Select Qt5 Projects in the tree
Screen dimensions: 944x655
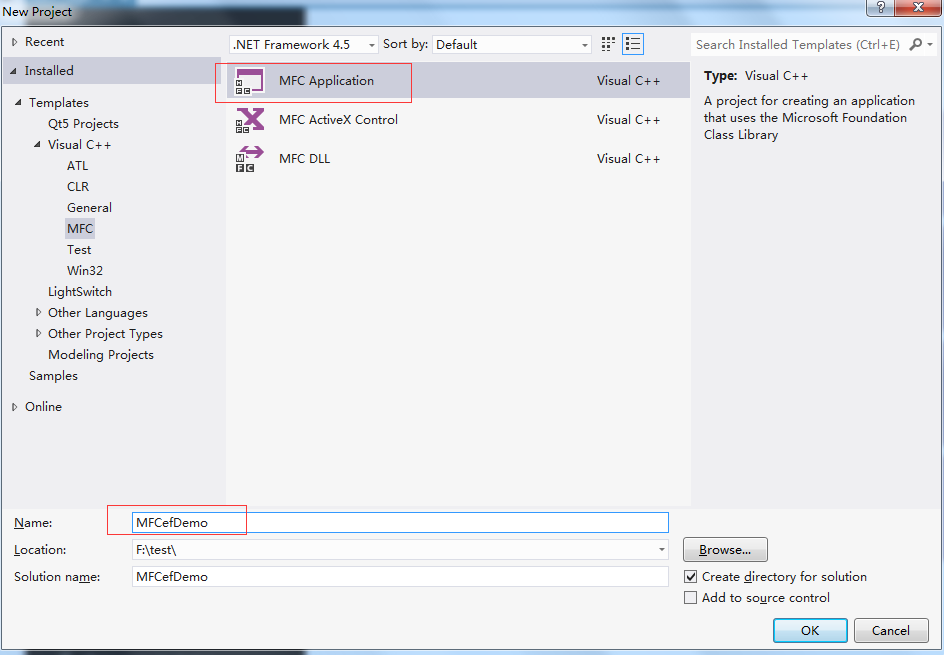click(x=83, y=123)
